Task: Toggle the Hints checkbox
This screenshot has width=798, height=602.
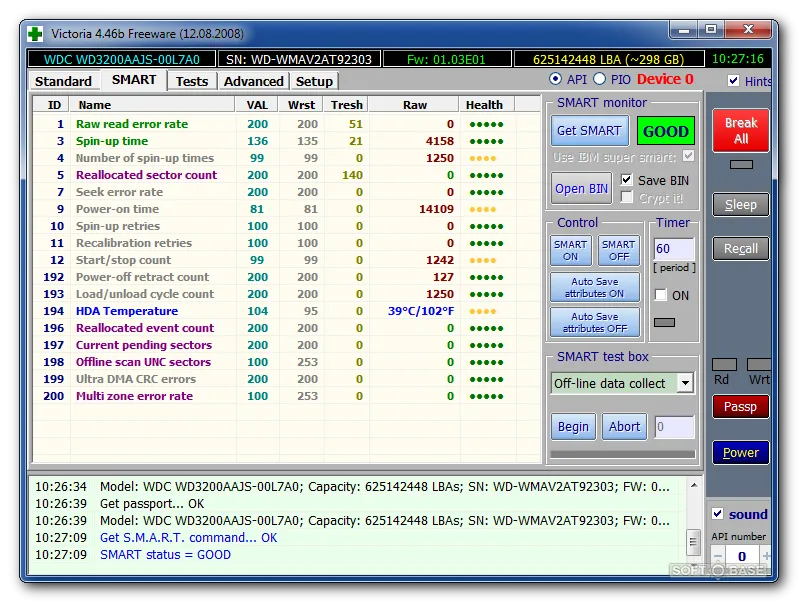Action: [733, 80]
